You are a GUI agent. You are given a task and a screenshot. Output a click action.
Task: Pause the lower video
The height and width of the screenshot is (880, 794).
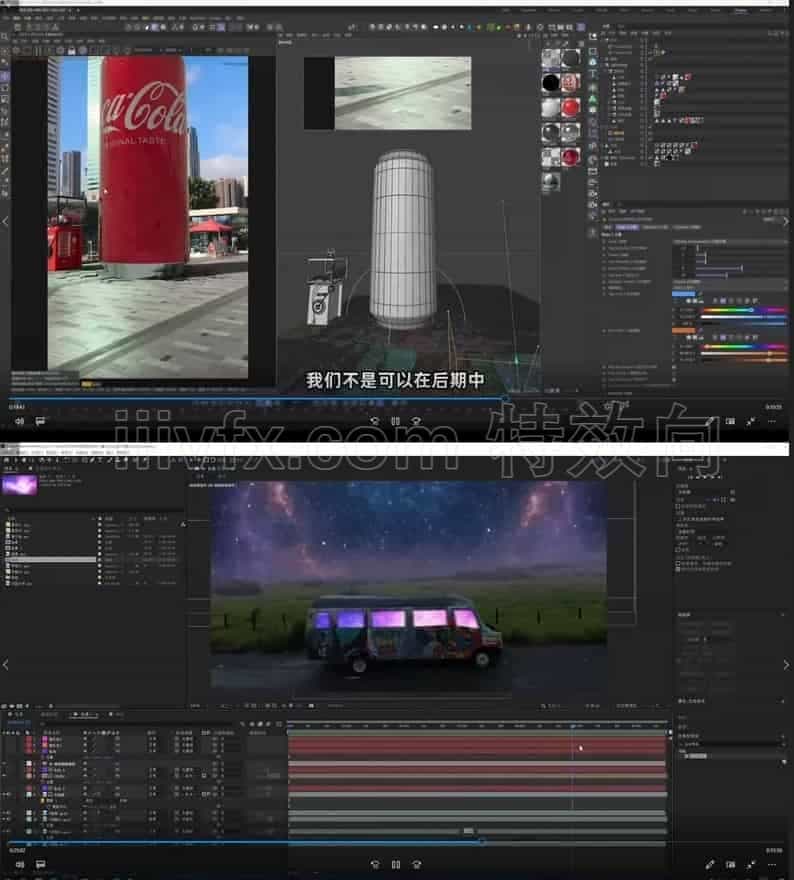396,864
